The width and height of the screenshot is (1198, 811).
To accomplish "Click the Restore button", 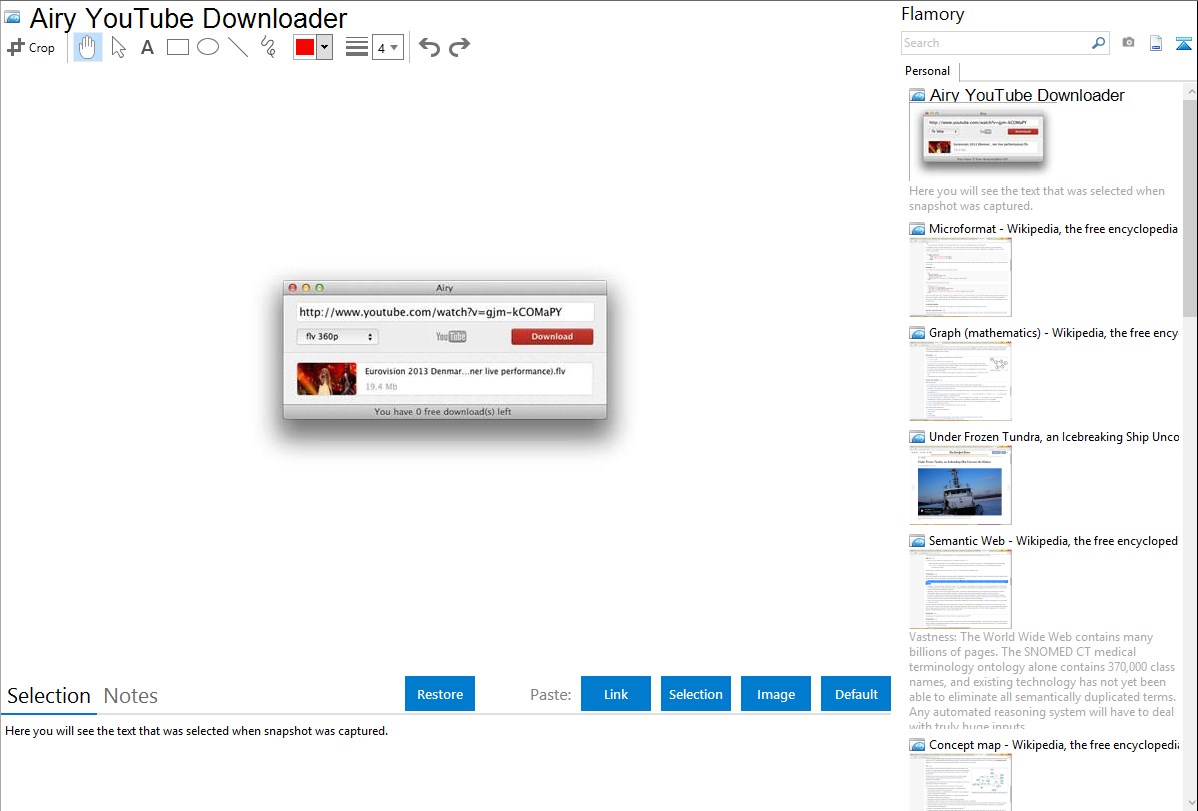I will point(440,694).
